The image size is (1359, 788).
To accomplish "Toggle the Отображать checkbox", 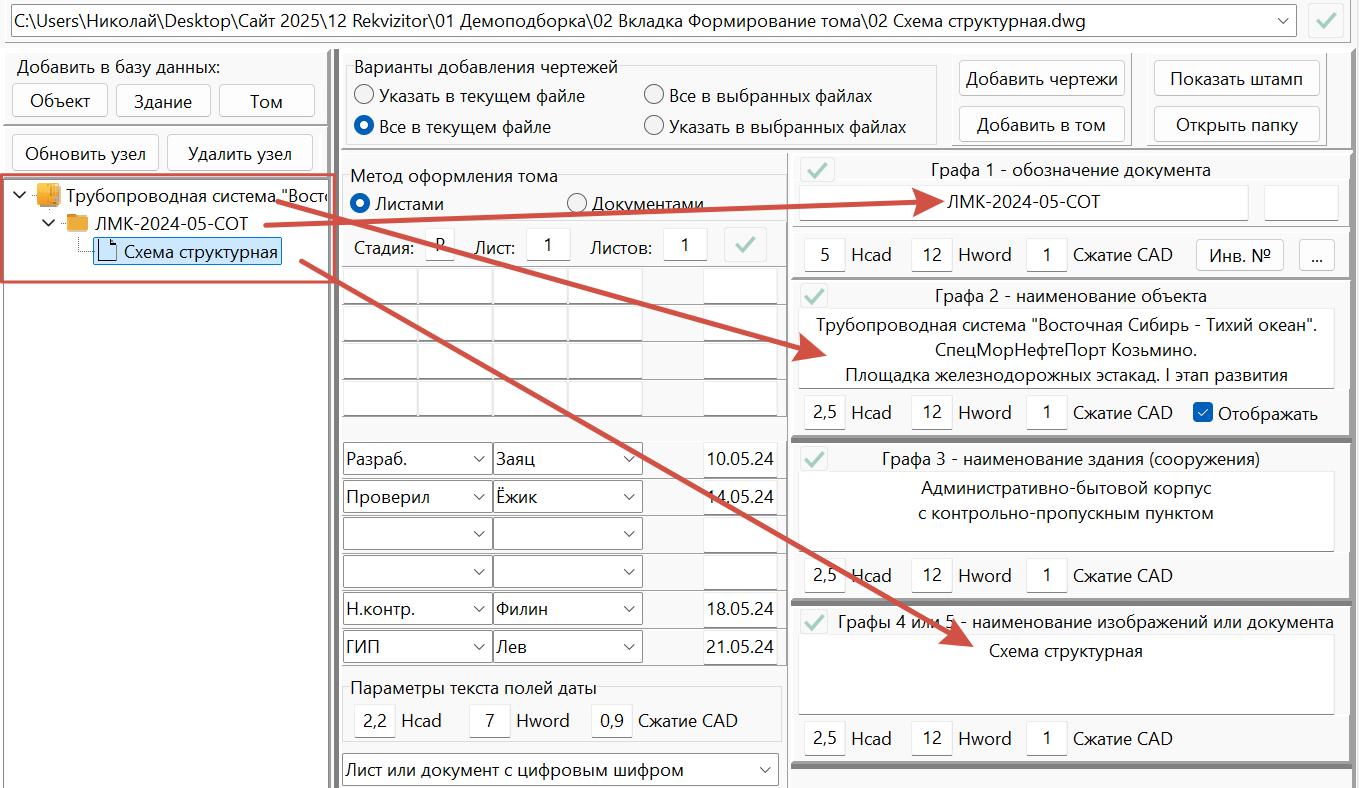I will click(1203, 413).
